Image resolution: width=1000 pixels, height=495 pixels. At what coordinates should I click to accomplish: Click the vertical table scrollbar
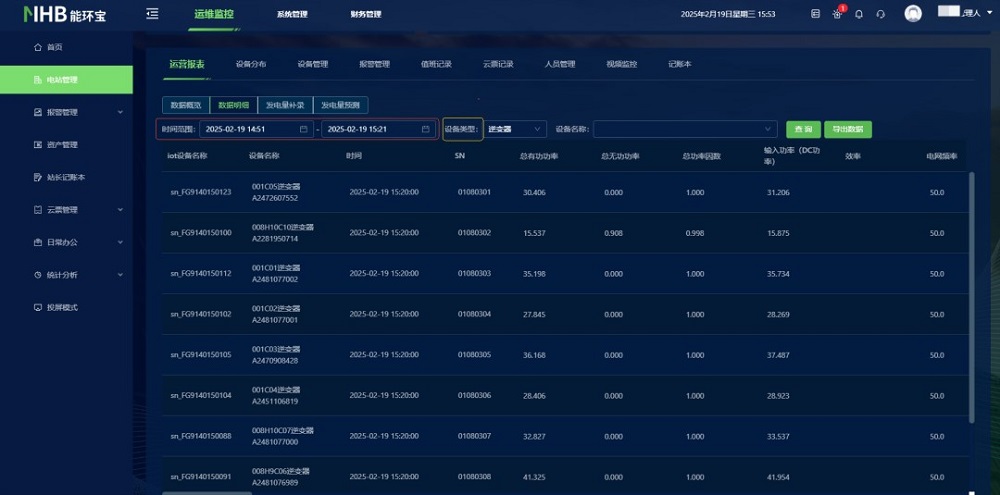pyautogui.click(x=971, y=297)
